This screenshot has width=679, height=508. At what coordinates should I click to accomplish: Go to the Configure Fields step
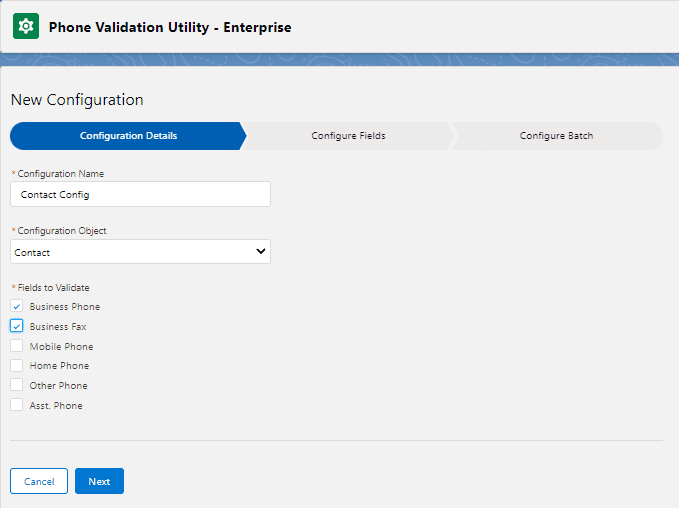click(348, 136)
